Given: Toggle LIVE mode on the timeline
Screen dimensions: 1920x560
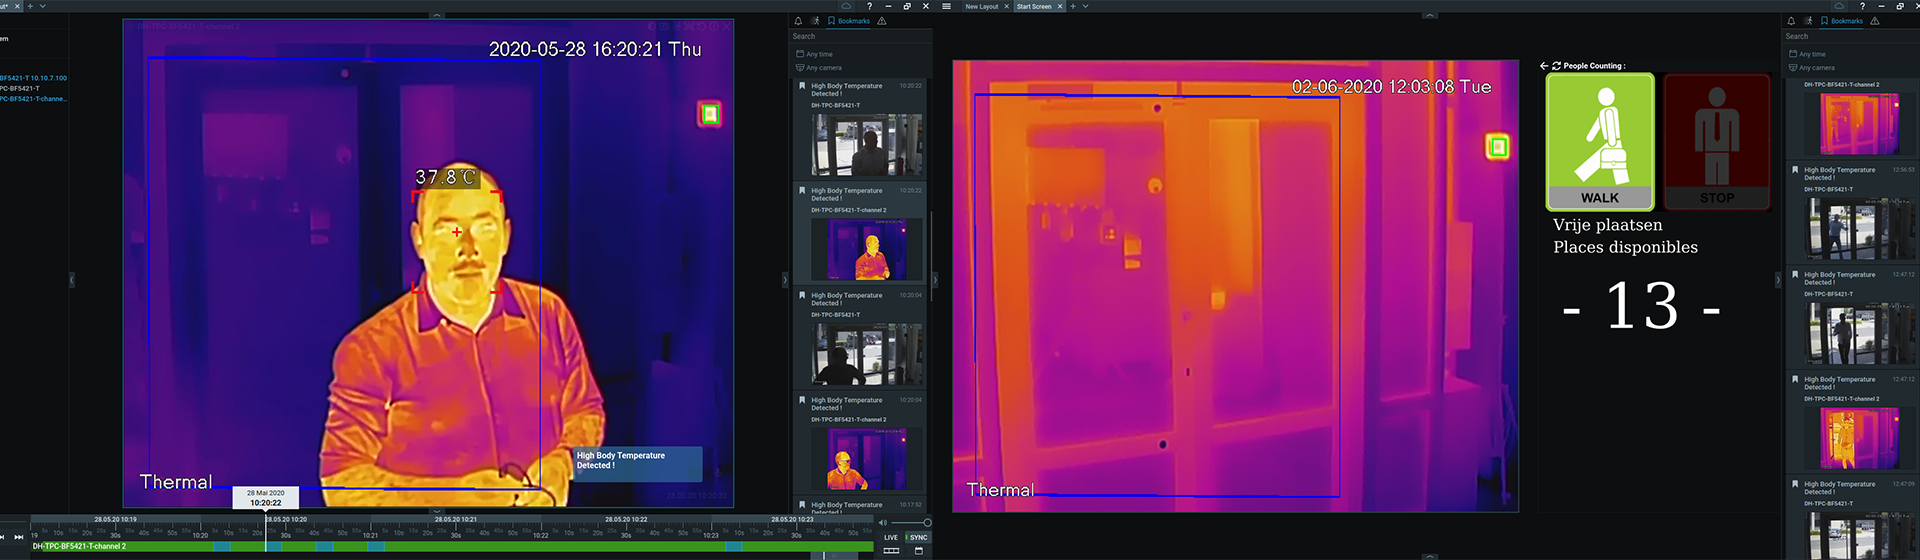Looking at the screenshot, I should pyautogui.click(x=890, y=537).
